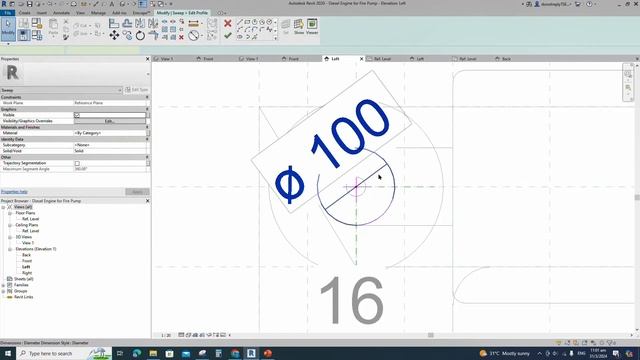
Task: Select the Rectangle draw tool
Action: 247,22
